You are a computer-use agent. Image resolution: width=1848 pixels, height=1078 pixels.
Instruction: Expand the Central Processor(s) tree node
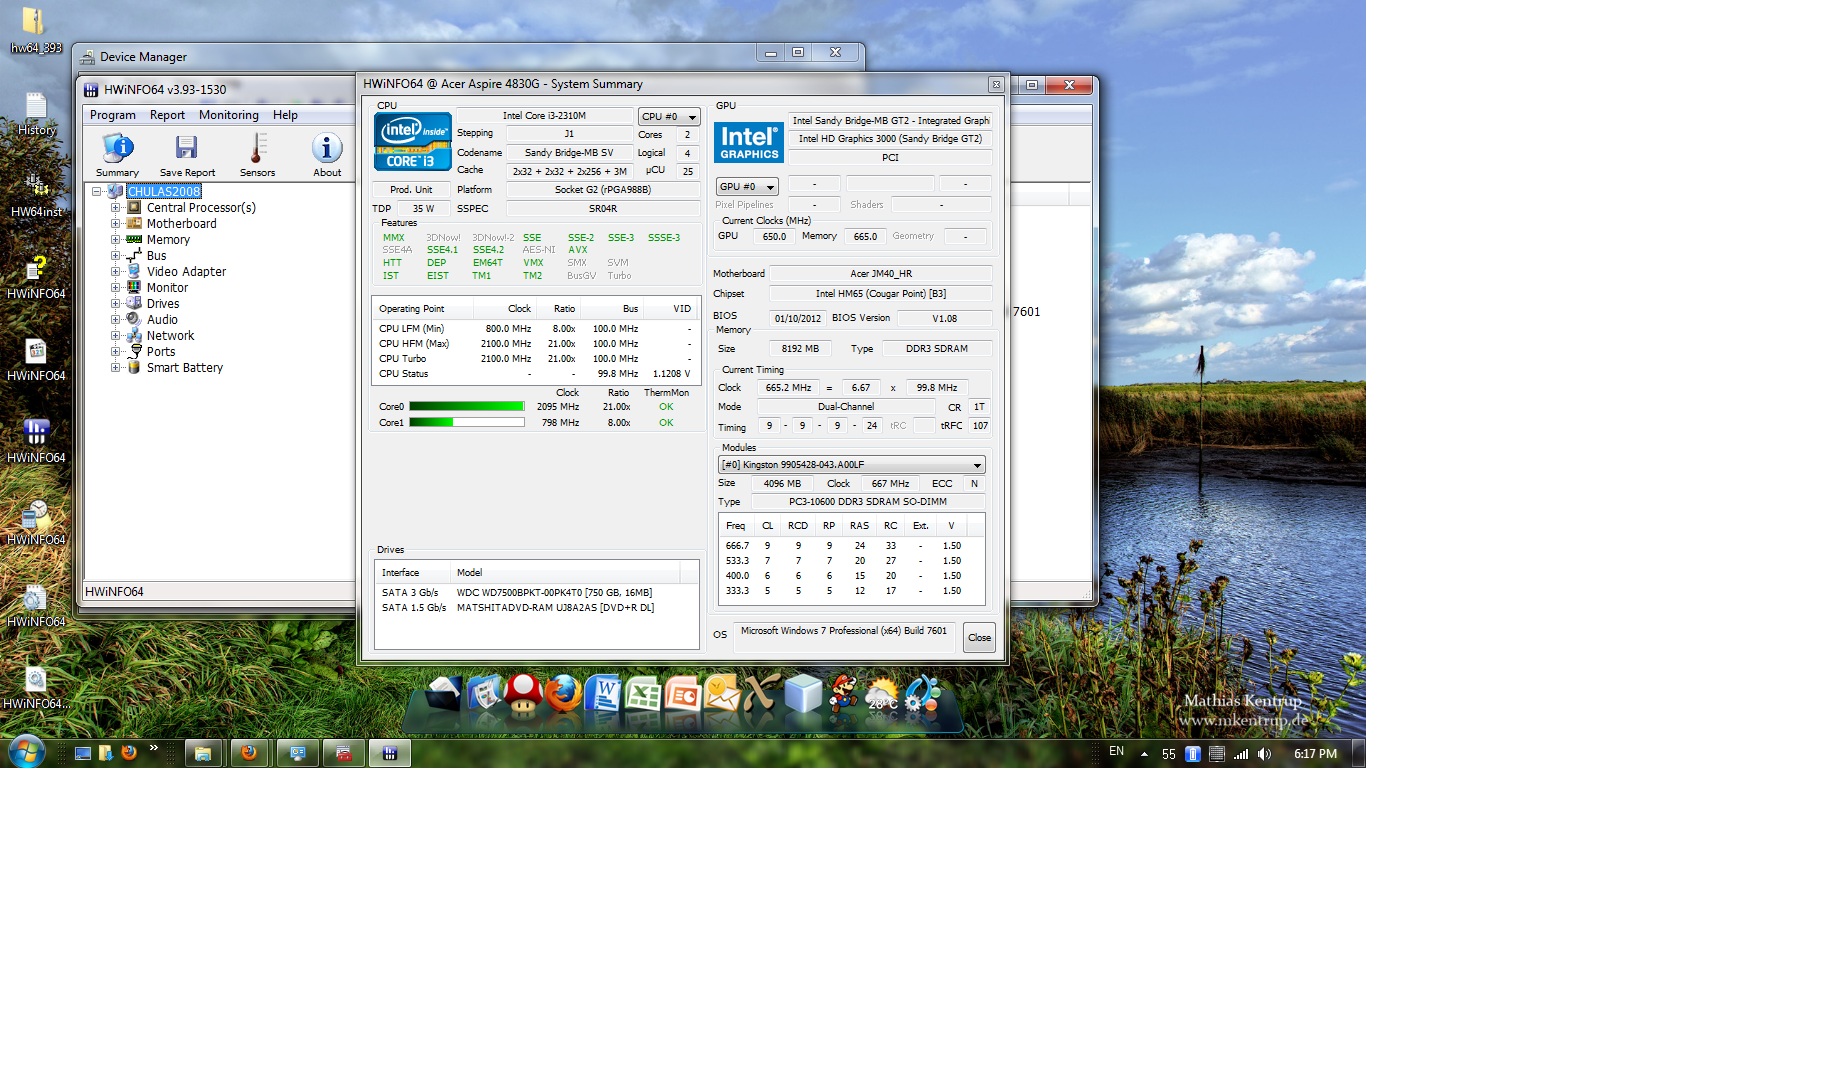tap(116, 208)
